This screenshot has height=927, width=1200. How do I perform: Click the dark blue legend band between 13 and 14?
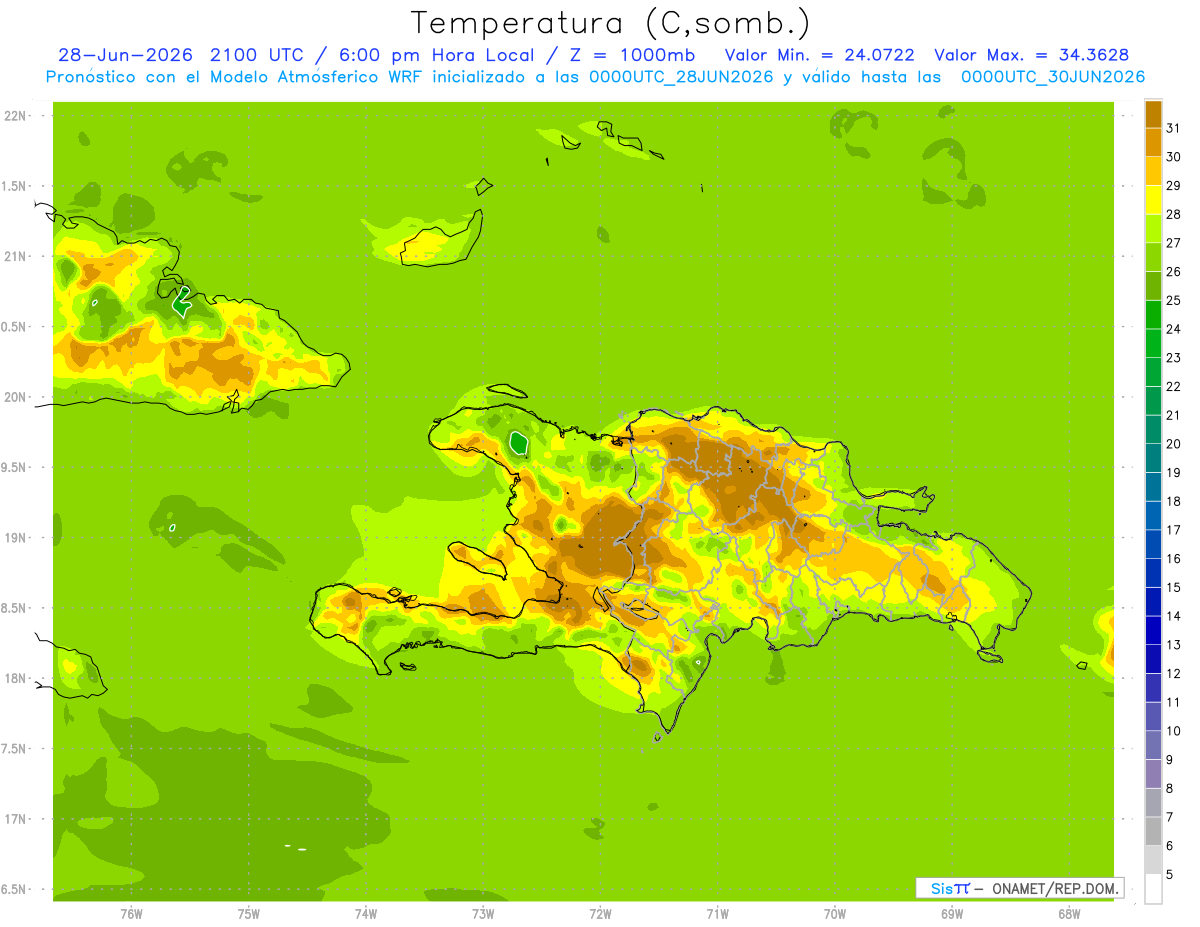click(x=1153, y=630)
